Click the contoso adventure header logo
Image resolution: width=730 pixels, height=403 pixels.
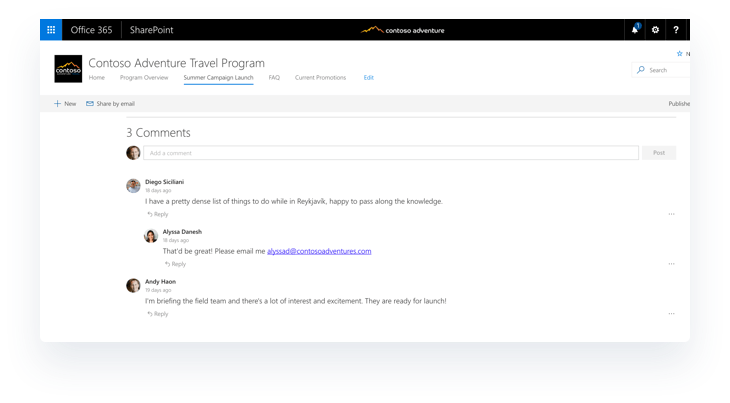tap(403, 30)
